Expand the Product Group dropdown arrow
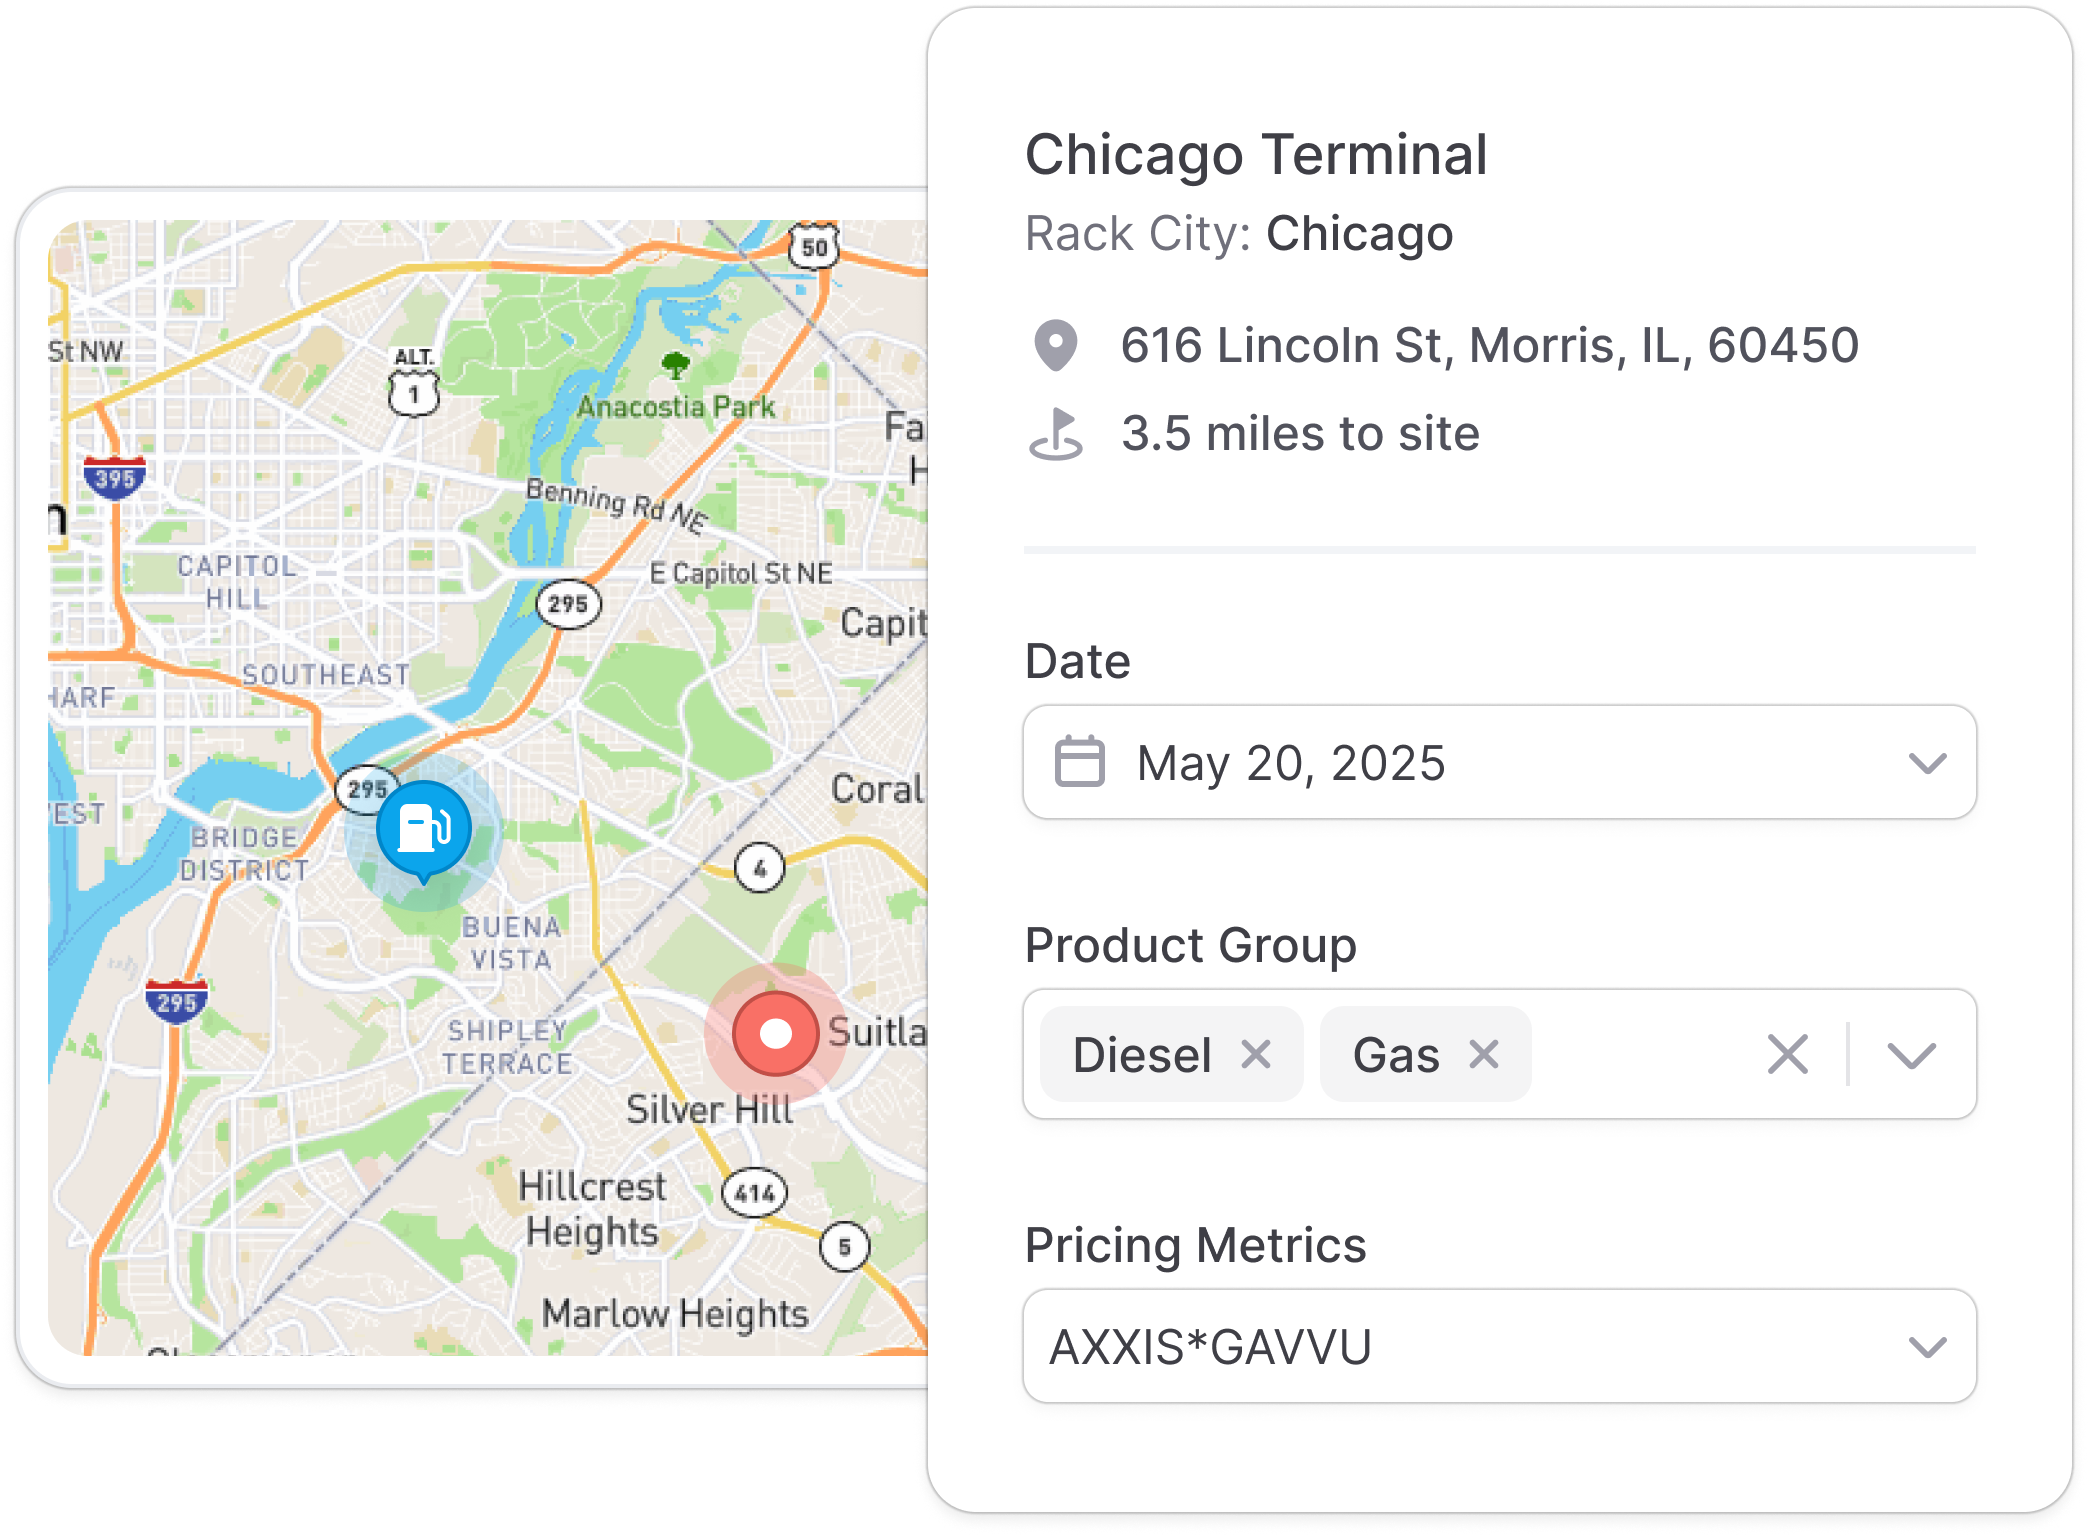 (x=1912, y=1055)
